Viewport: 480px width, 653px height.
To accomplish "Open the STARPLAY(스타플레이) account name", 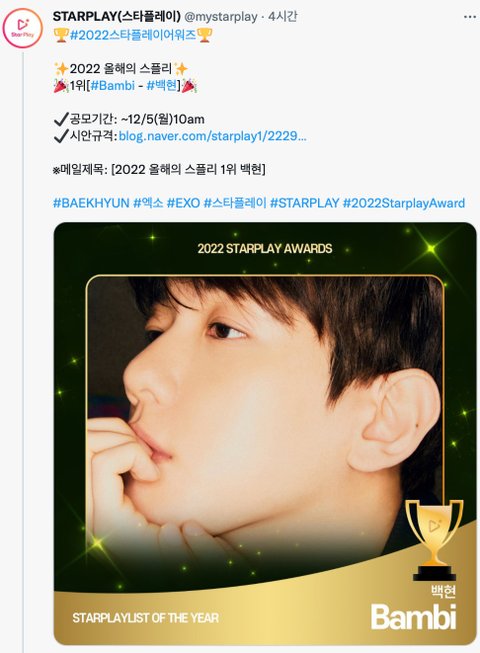I will click(117, 17).
